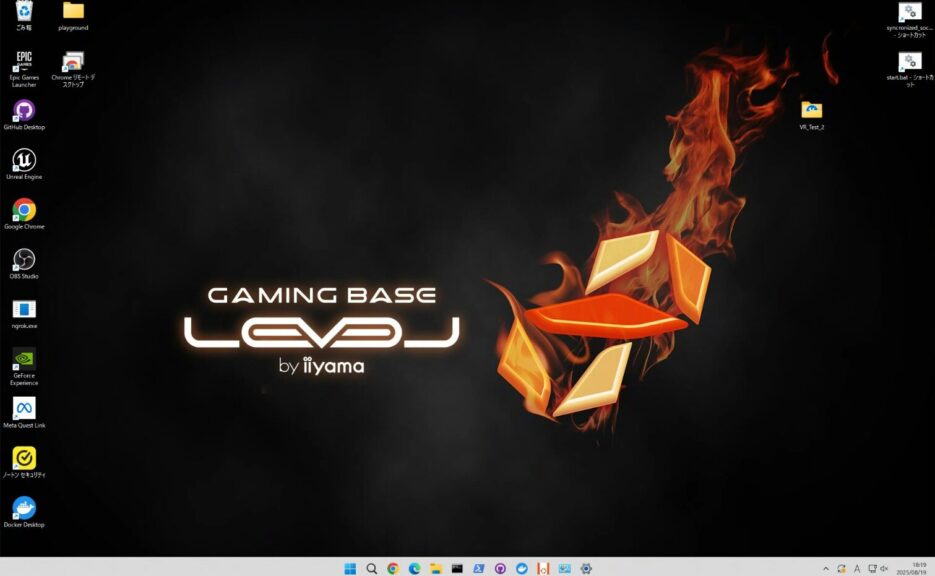This screenshot has width=935, height=576.
Task: Click the orange-red taskbar app icon
Action: tap(543, 568)
